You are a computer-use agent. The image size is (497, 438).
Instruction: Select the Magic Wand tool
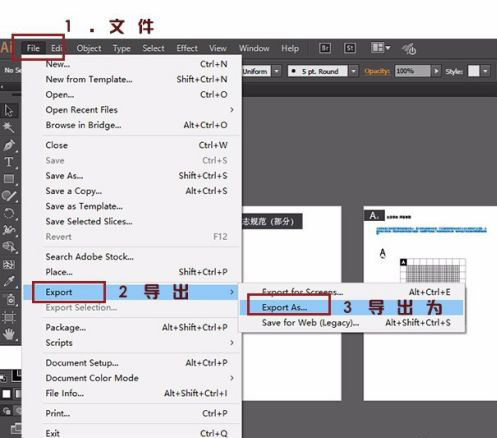tap(8, 127)
